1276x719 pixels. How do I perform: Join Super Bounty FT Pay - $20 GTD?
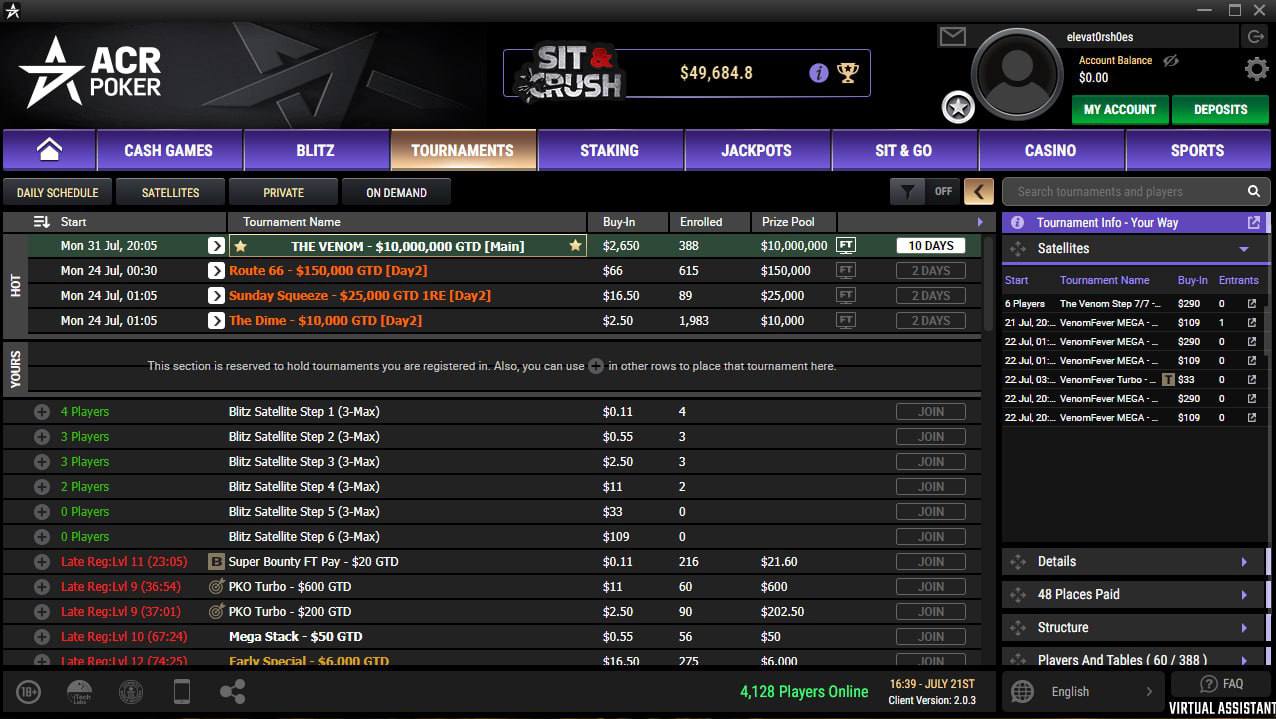(931, 562)
